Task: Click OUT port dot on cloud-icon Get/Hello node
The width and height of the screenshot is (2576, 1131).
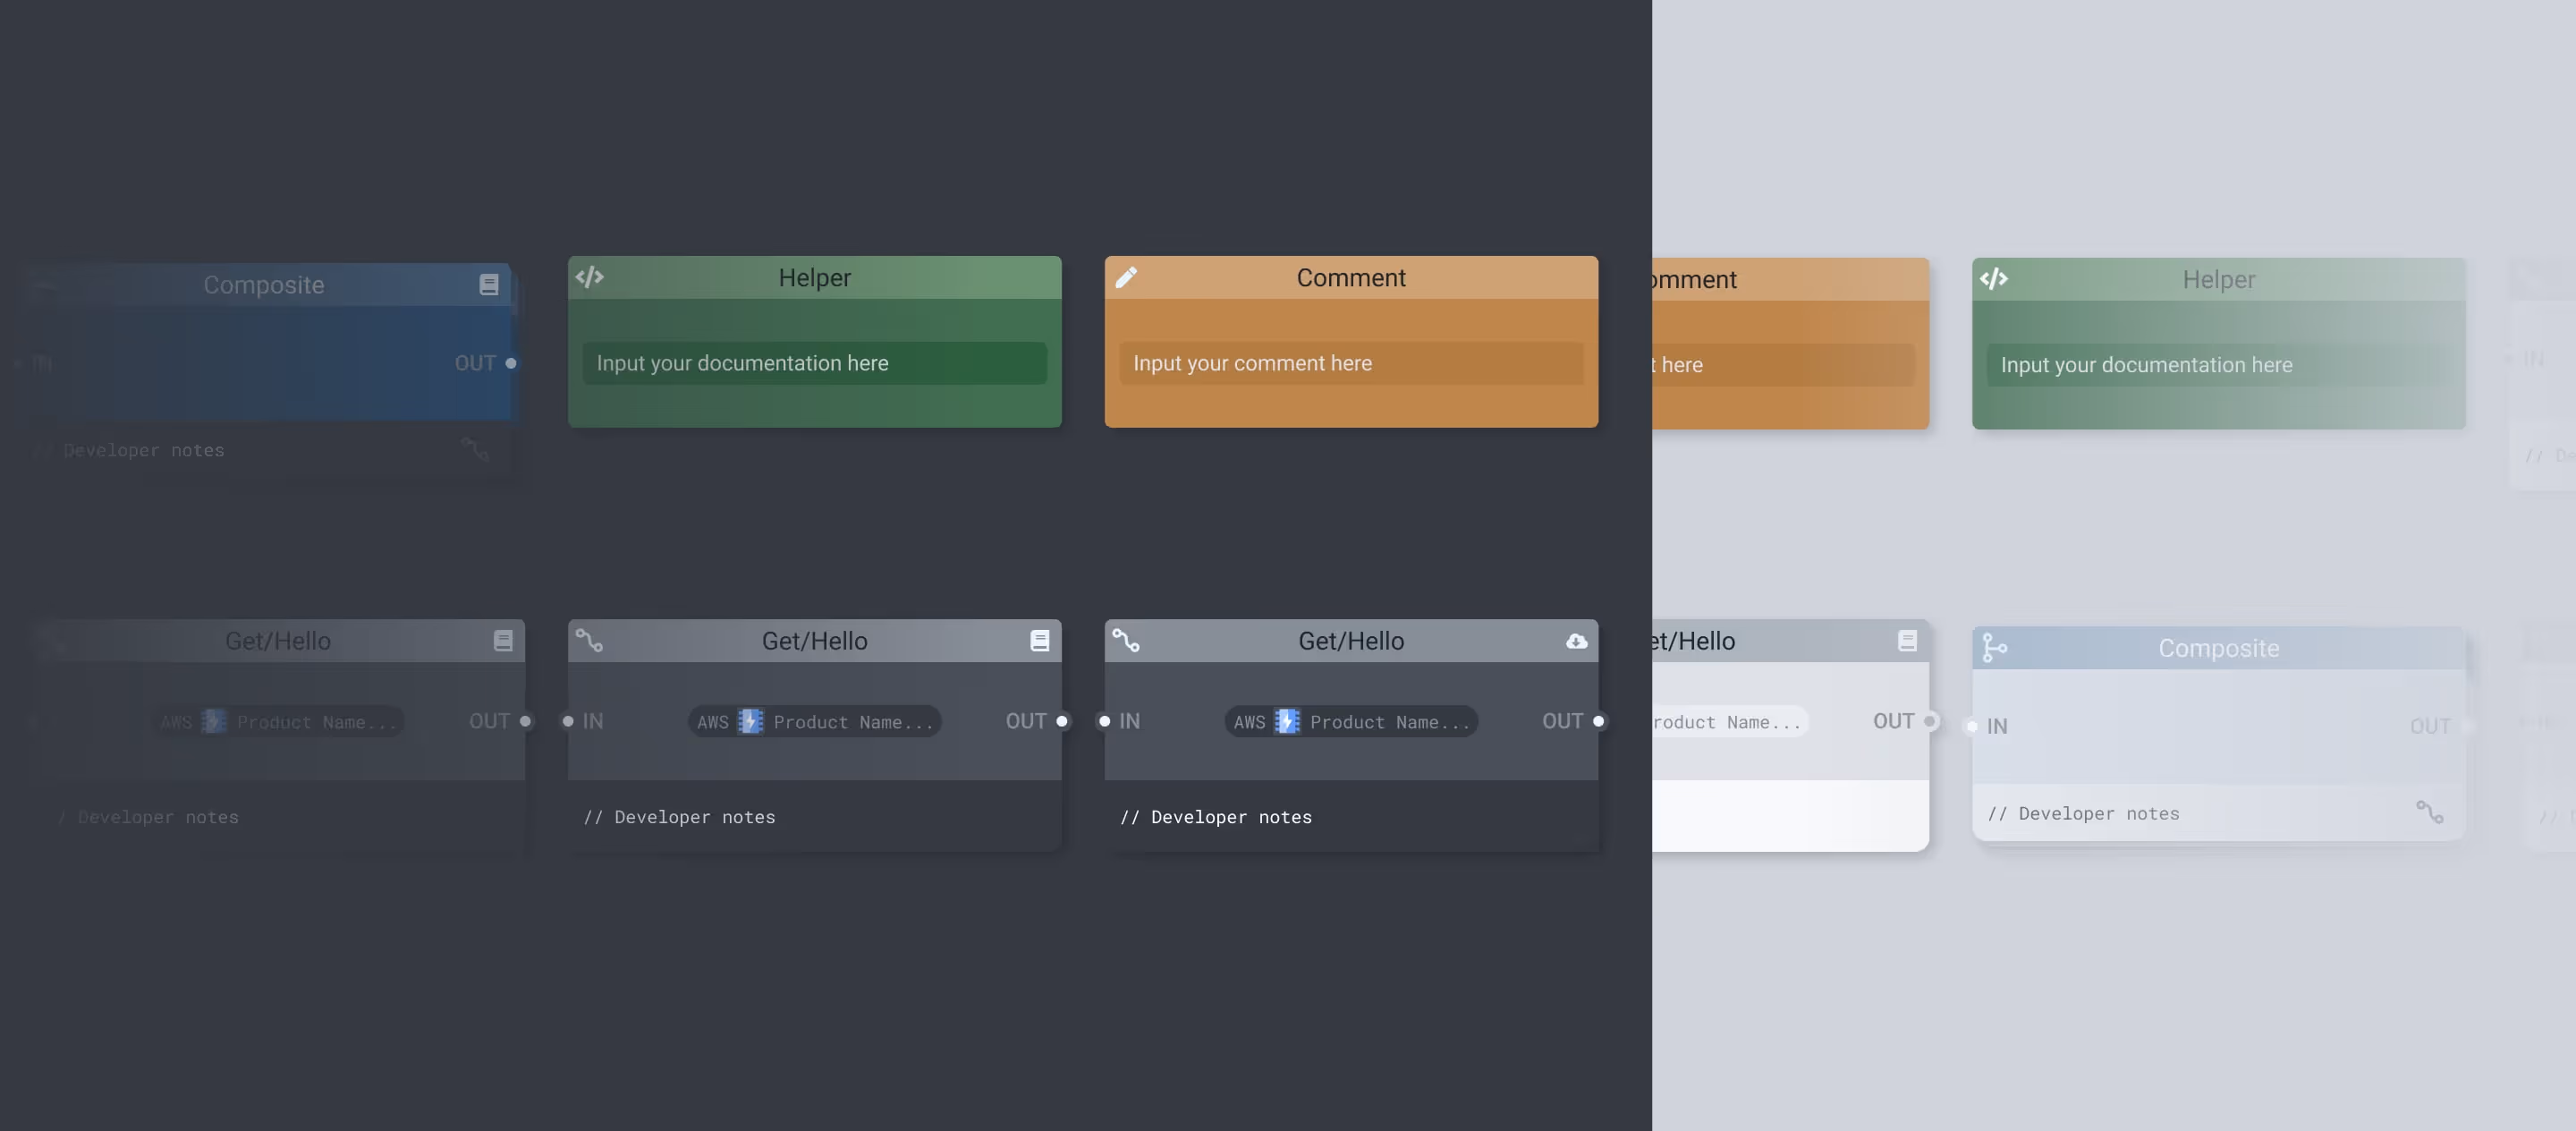Action: click(1598, 721)
